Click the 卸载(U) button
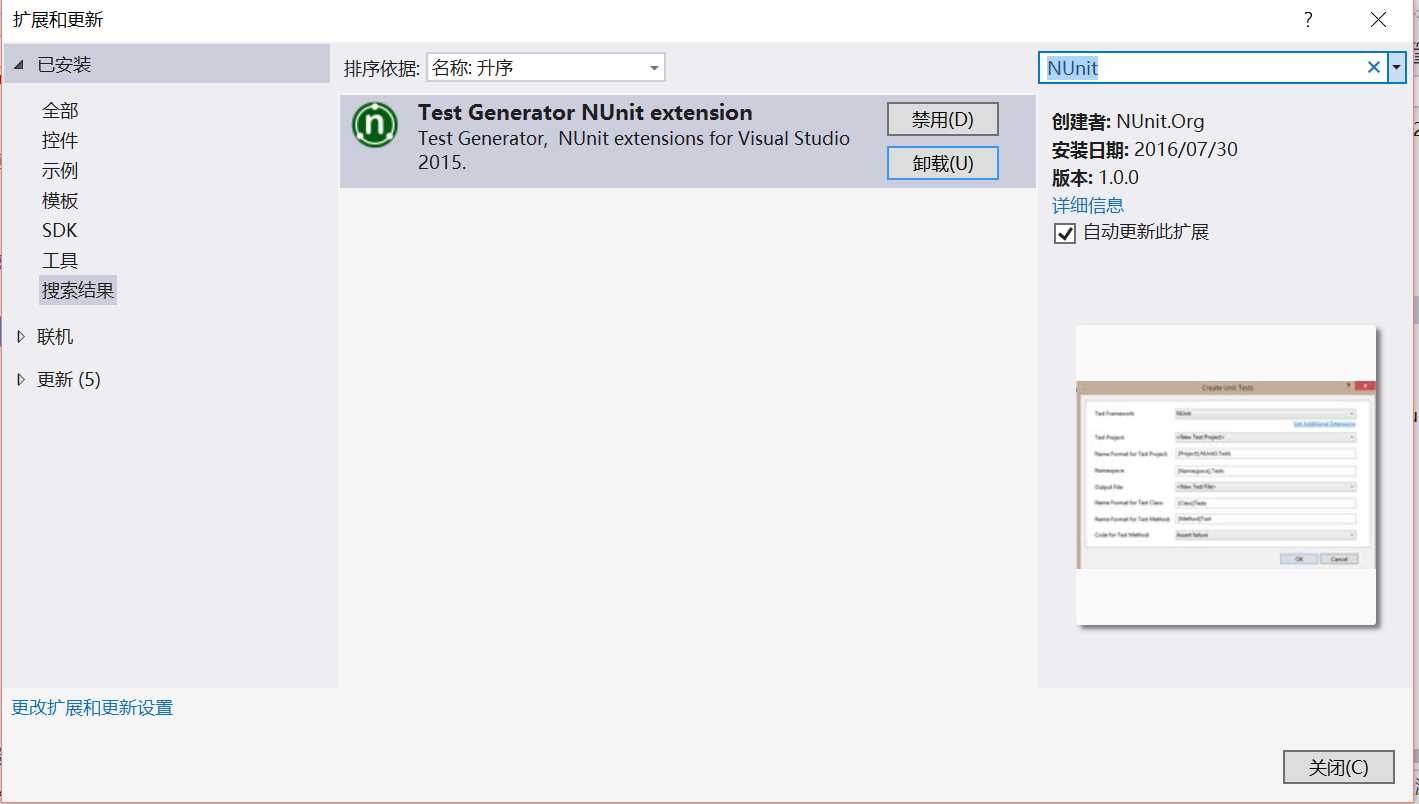 coord(943,163)
